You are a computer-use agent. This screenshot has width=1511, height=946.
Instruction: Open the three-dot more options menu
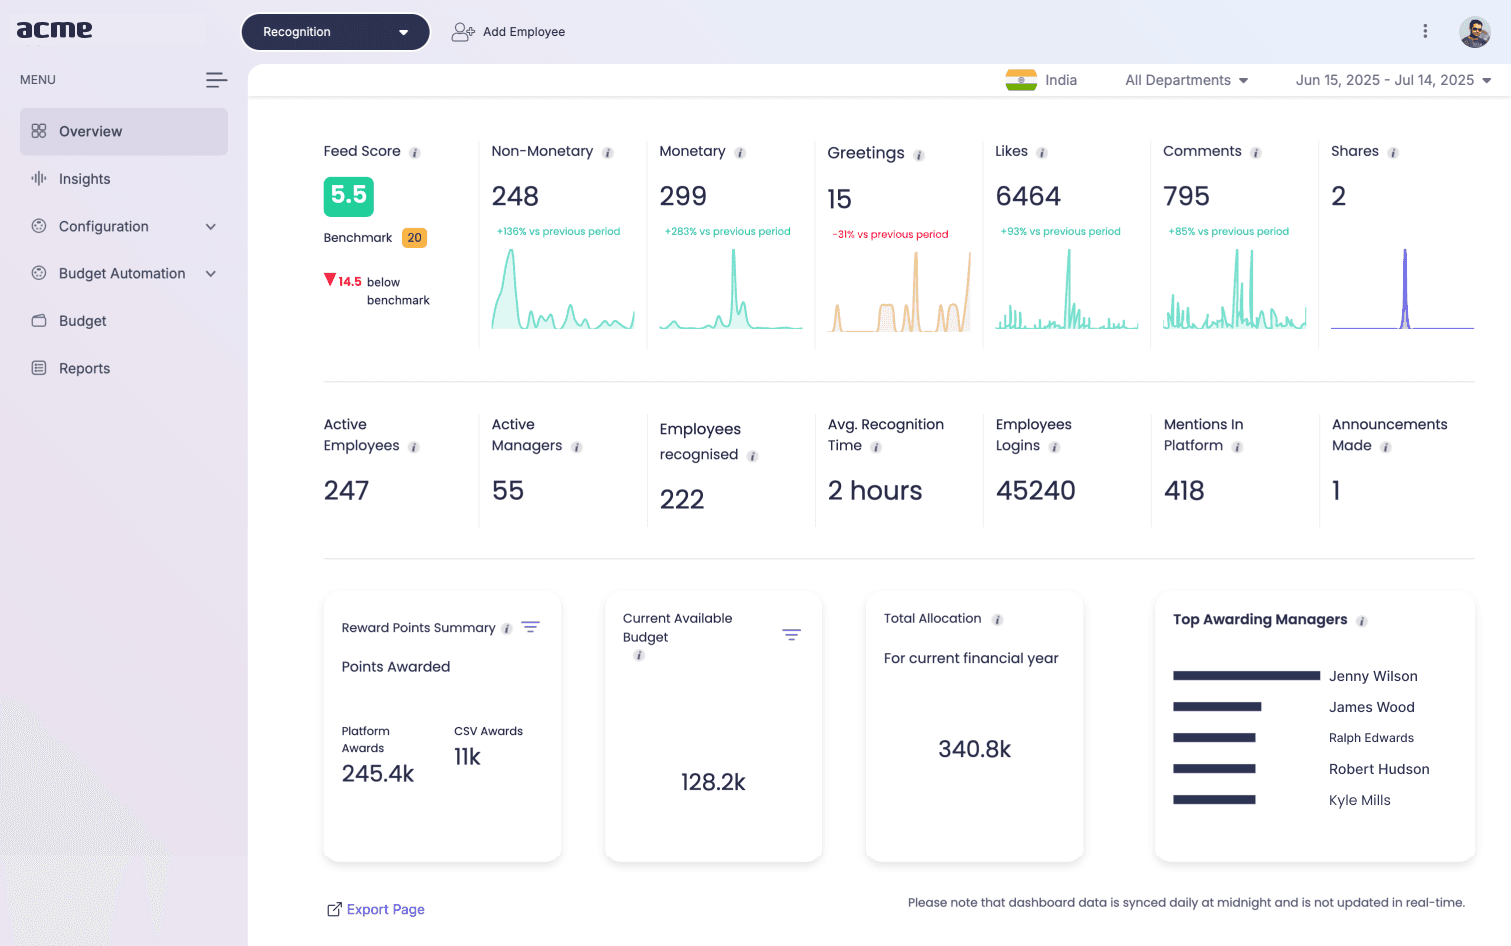click(1425, 31)
